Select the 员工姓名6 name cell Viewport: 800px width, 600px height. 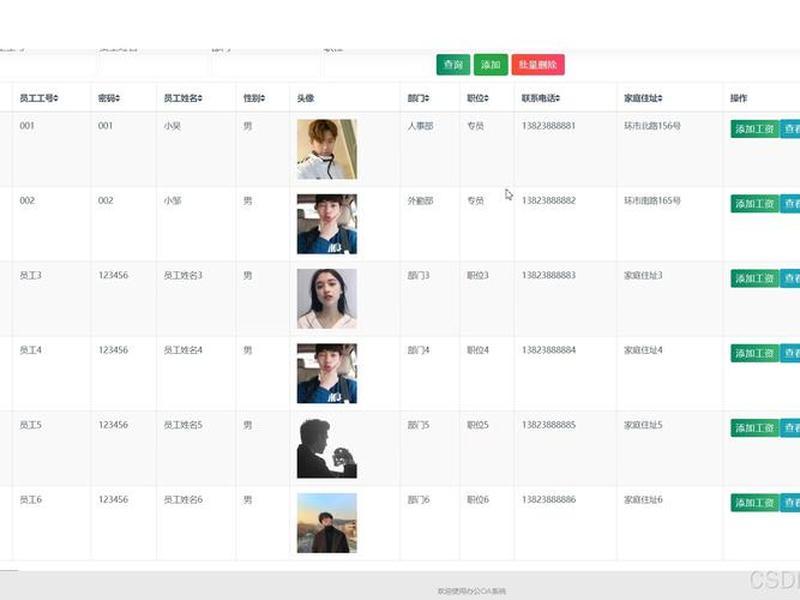tap(183, 499)
